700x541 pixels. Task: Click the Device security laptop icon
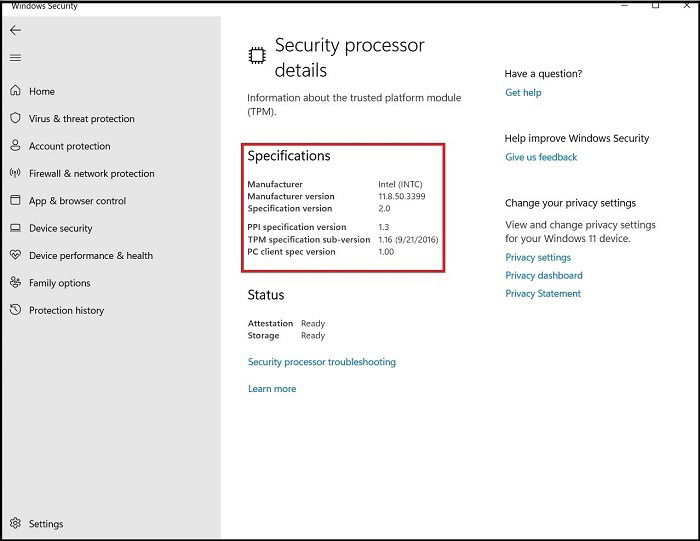click(15, 228)
